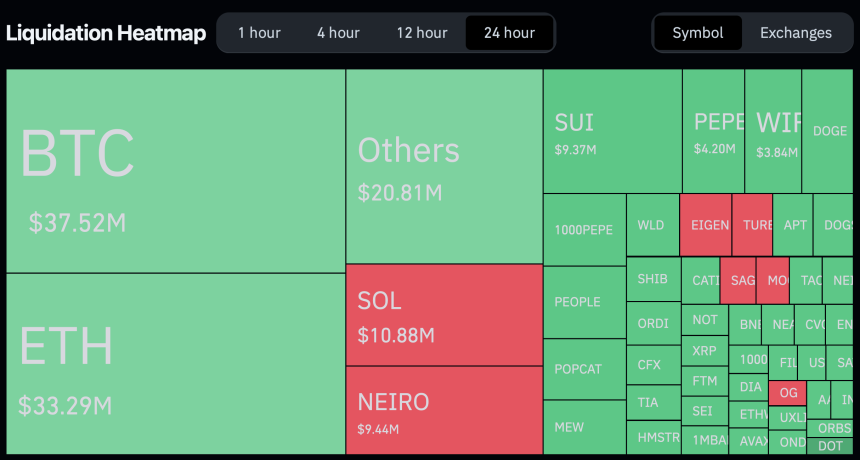Select the 1 hour timeframe tab
This screenshot has width=860, height=460.
pyautogui.click(x=259, y=33)
